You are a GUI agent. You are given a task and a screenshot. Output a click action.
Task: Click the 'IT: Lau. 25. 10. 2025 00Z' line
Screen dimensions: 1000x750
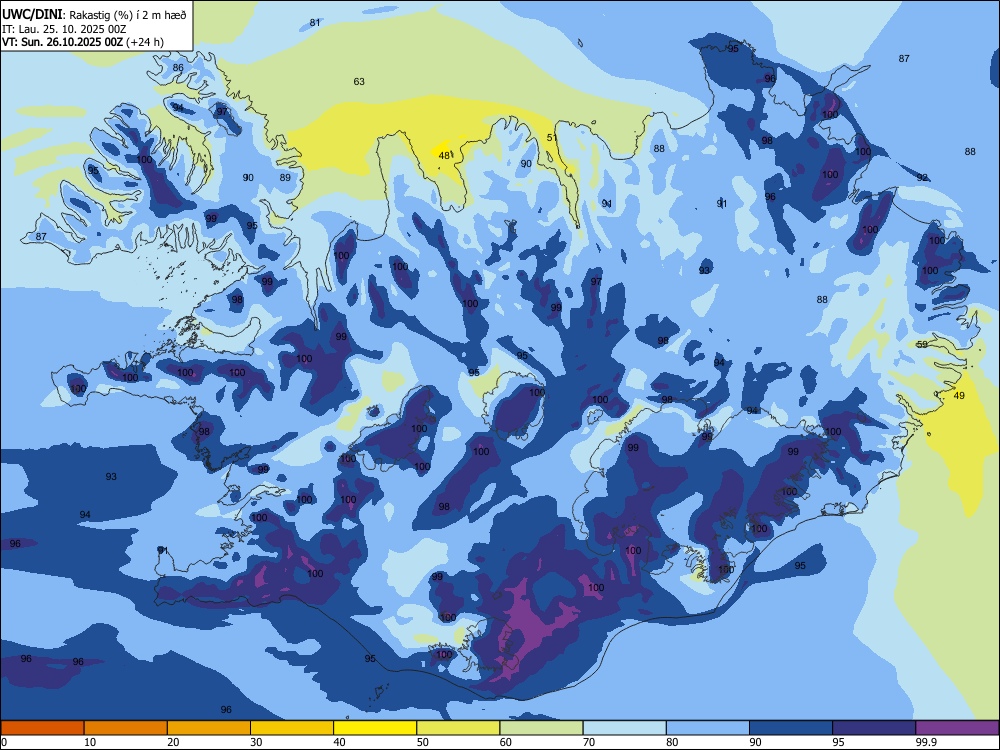click(x=64, y=29)
